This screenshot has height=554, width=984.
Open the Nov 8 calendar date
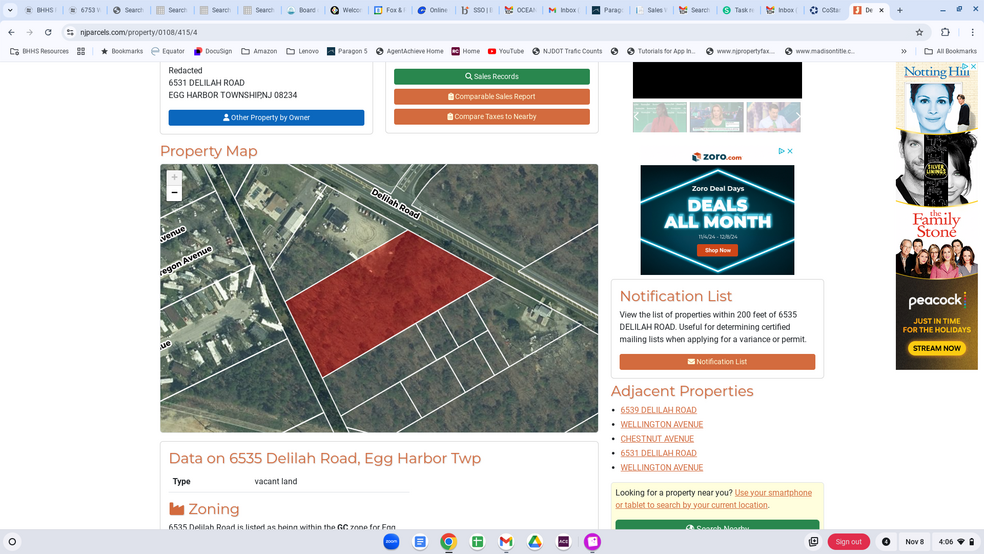pyautogui.click(x=914, y=541)
